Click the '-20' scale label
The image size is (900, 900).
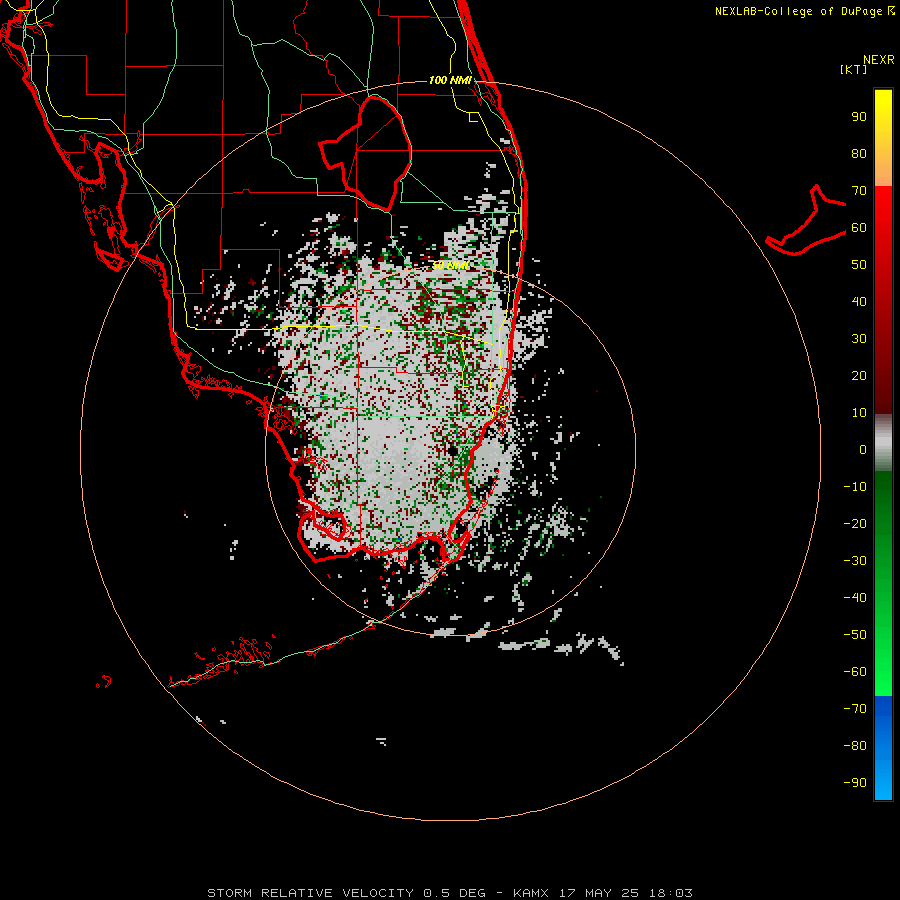click(855, 523)
